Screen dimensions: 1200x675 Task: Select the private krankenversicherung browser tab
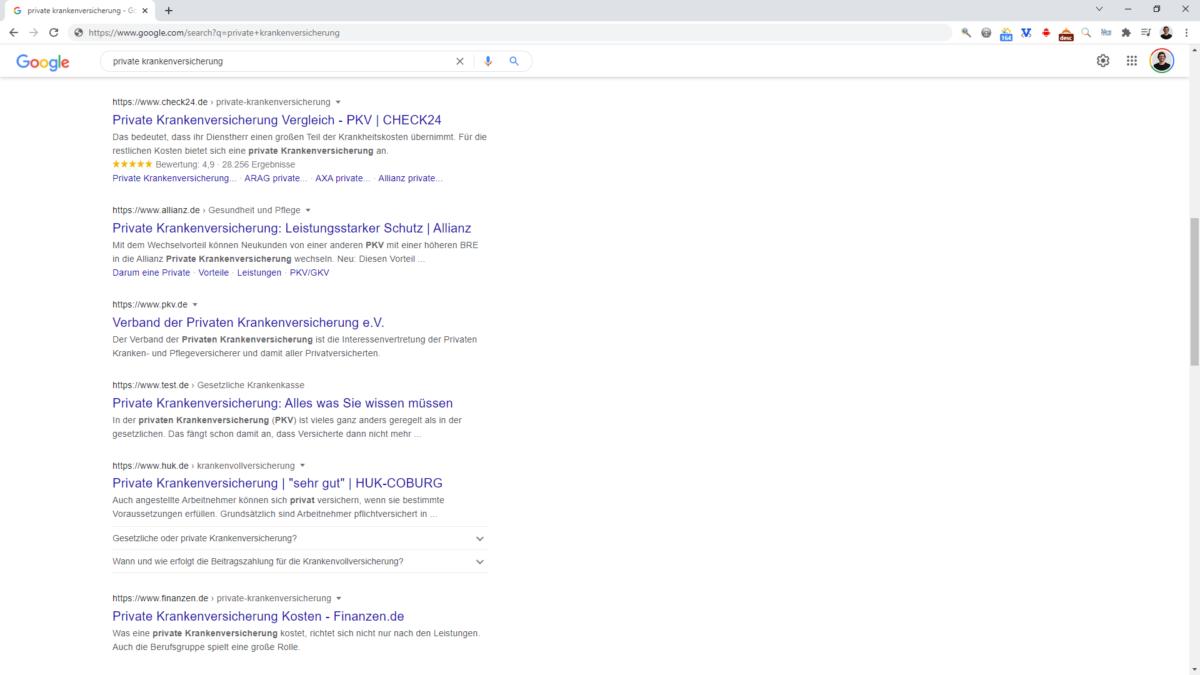coord(80,10)
